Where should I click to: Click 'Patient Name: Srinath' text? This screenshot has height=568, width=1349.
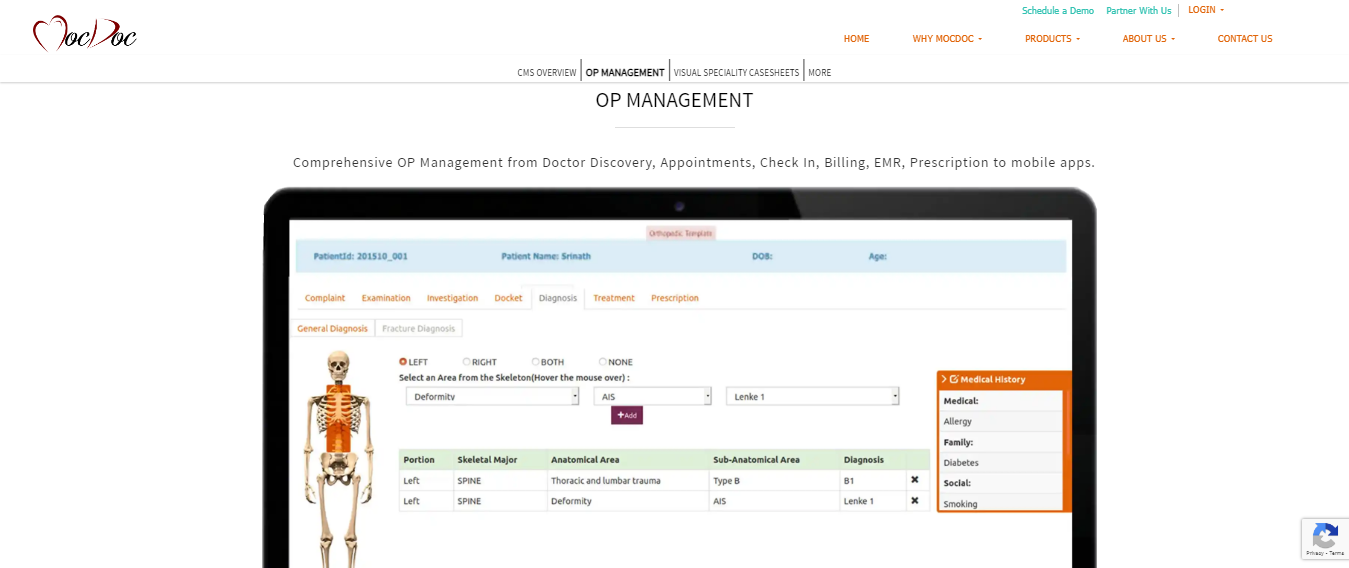546,256
